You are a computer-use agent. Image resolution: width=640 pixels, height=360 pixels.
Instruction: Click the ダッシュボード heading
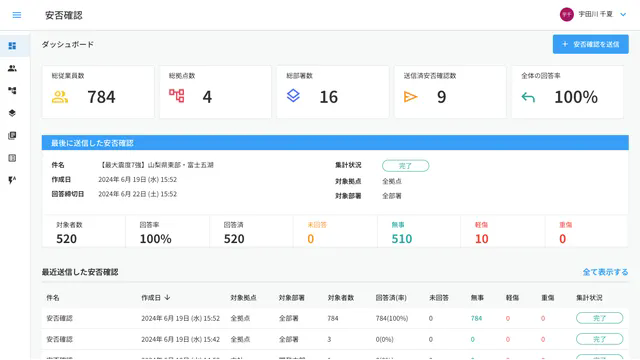[x=68, y=44]
